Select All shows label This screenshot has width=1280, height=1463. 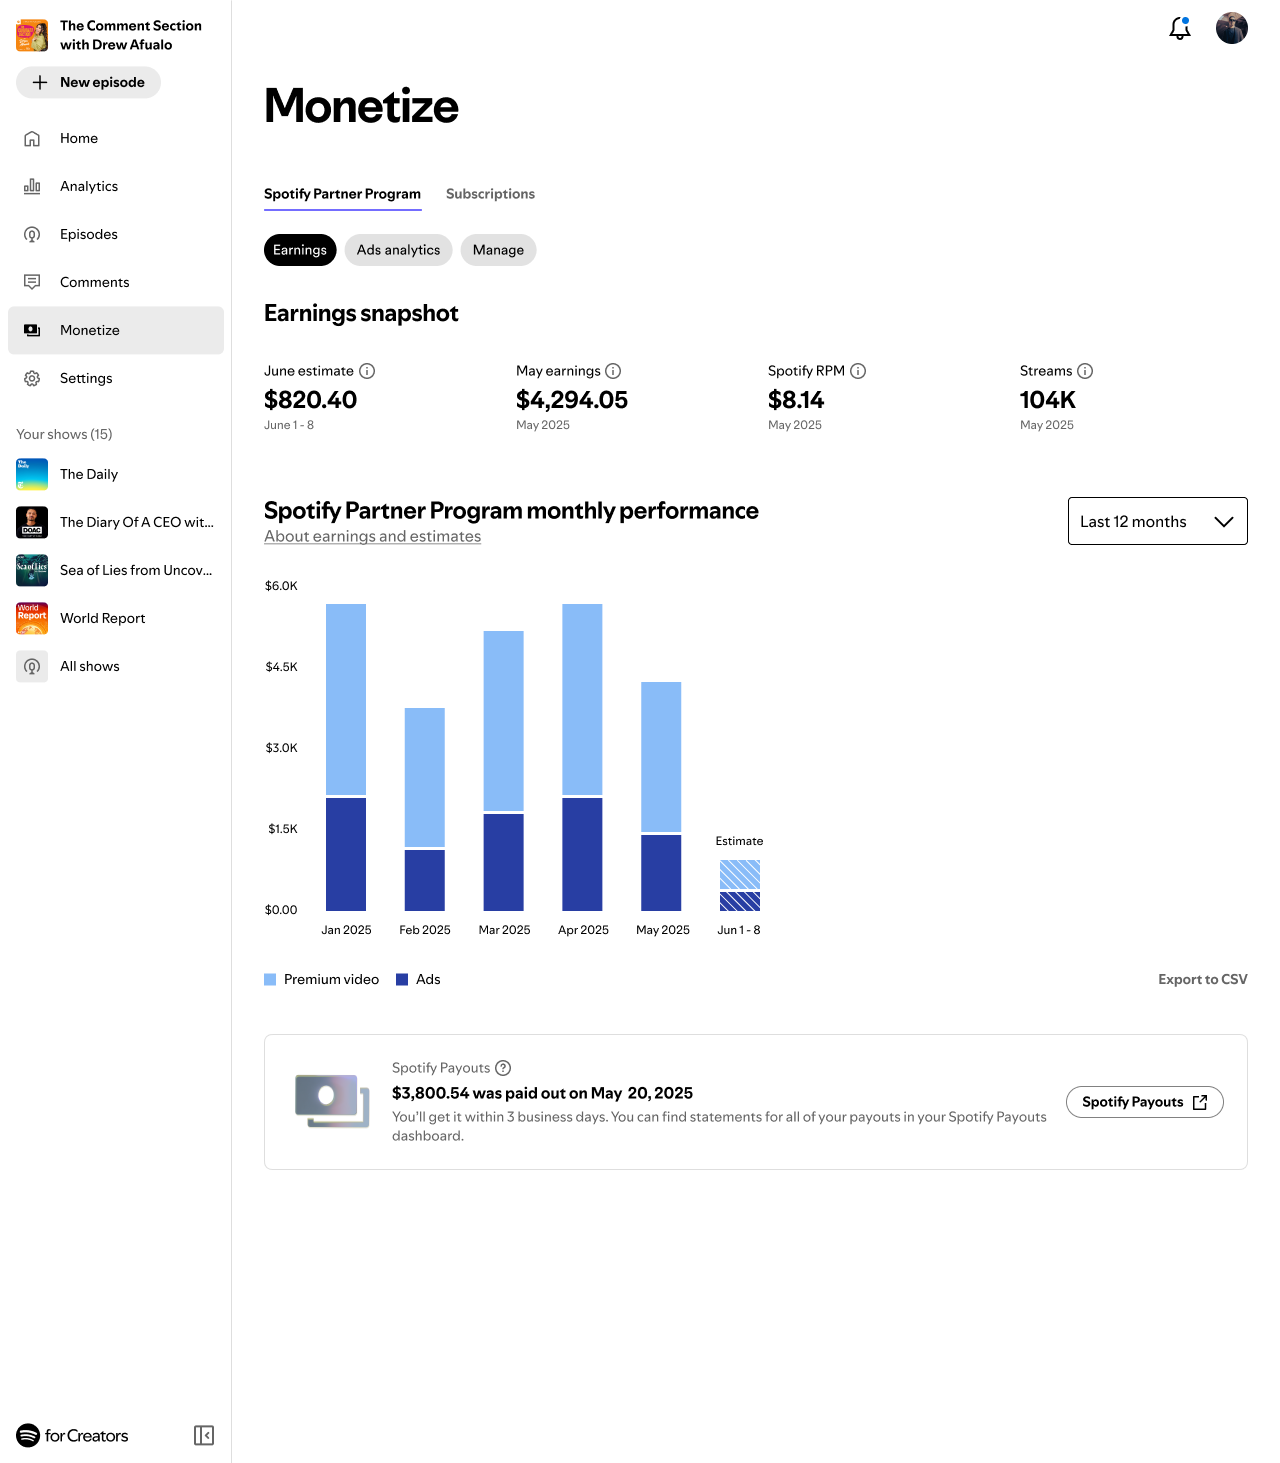pos(90,666)
